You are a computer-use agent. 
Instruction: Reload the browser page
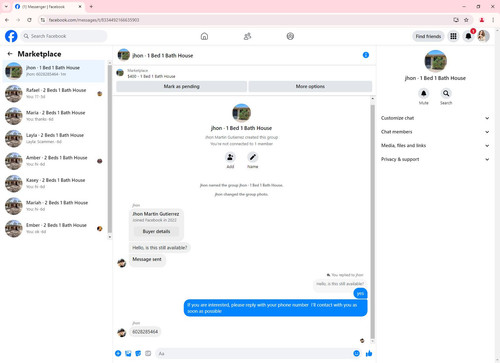pyautogui.click(x=29, y=20)
